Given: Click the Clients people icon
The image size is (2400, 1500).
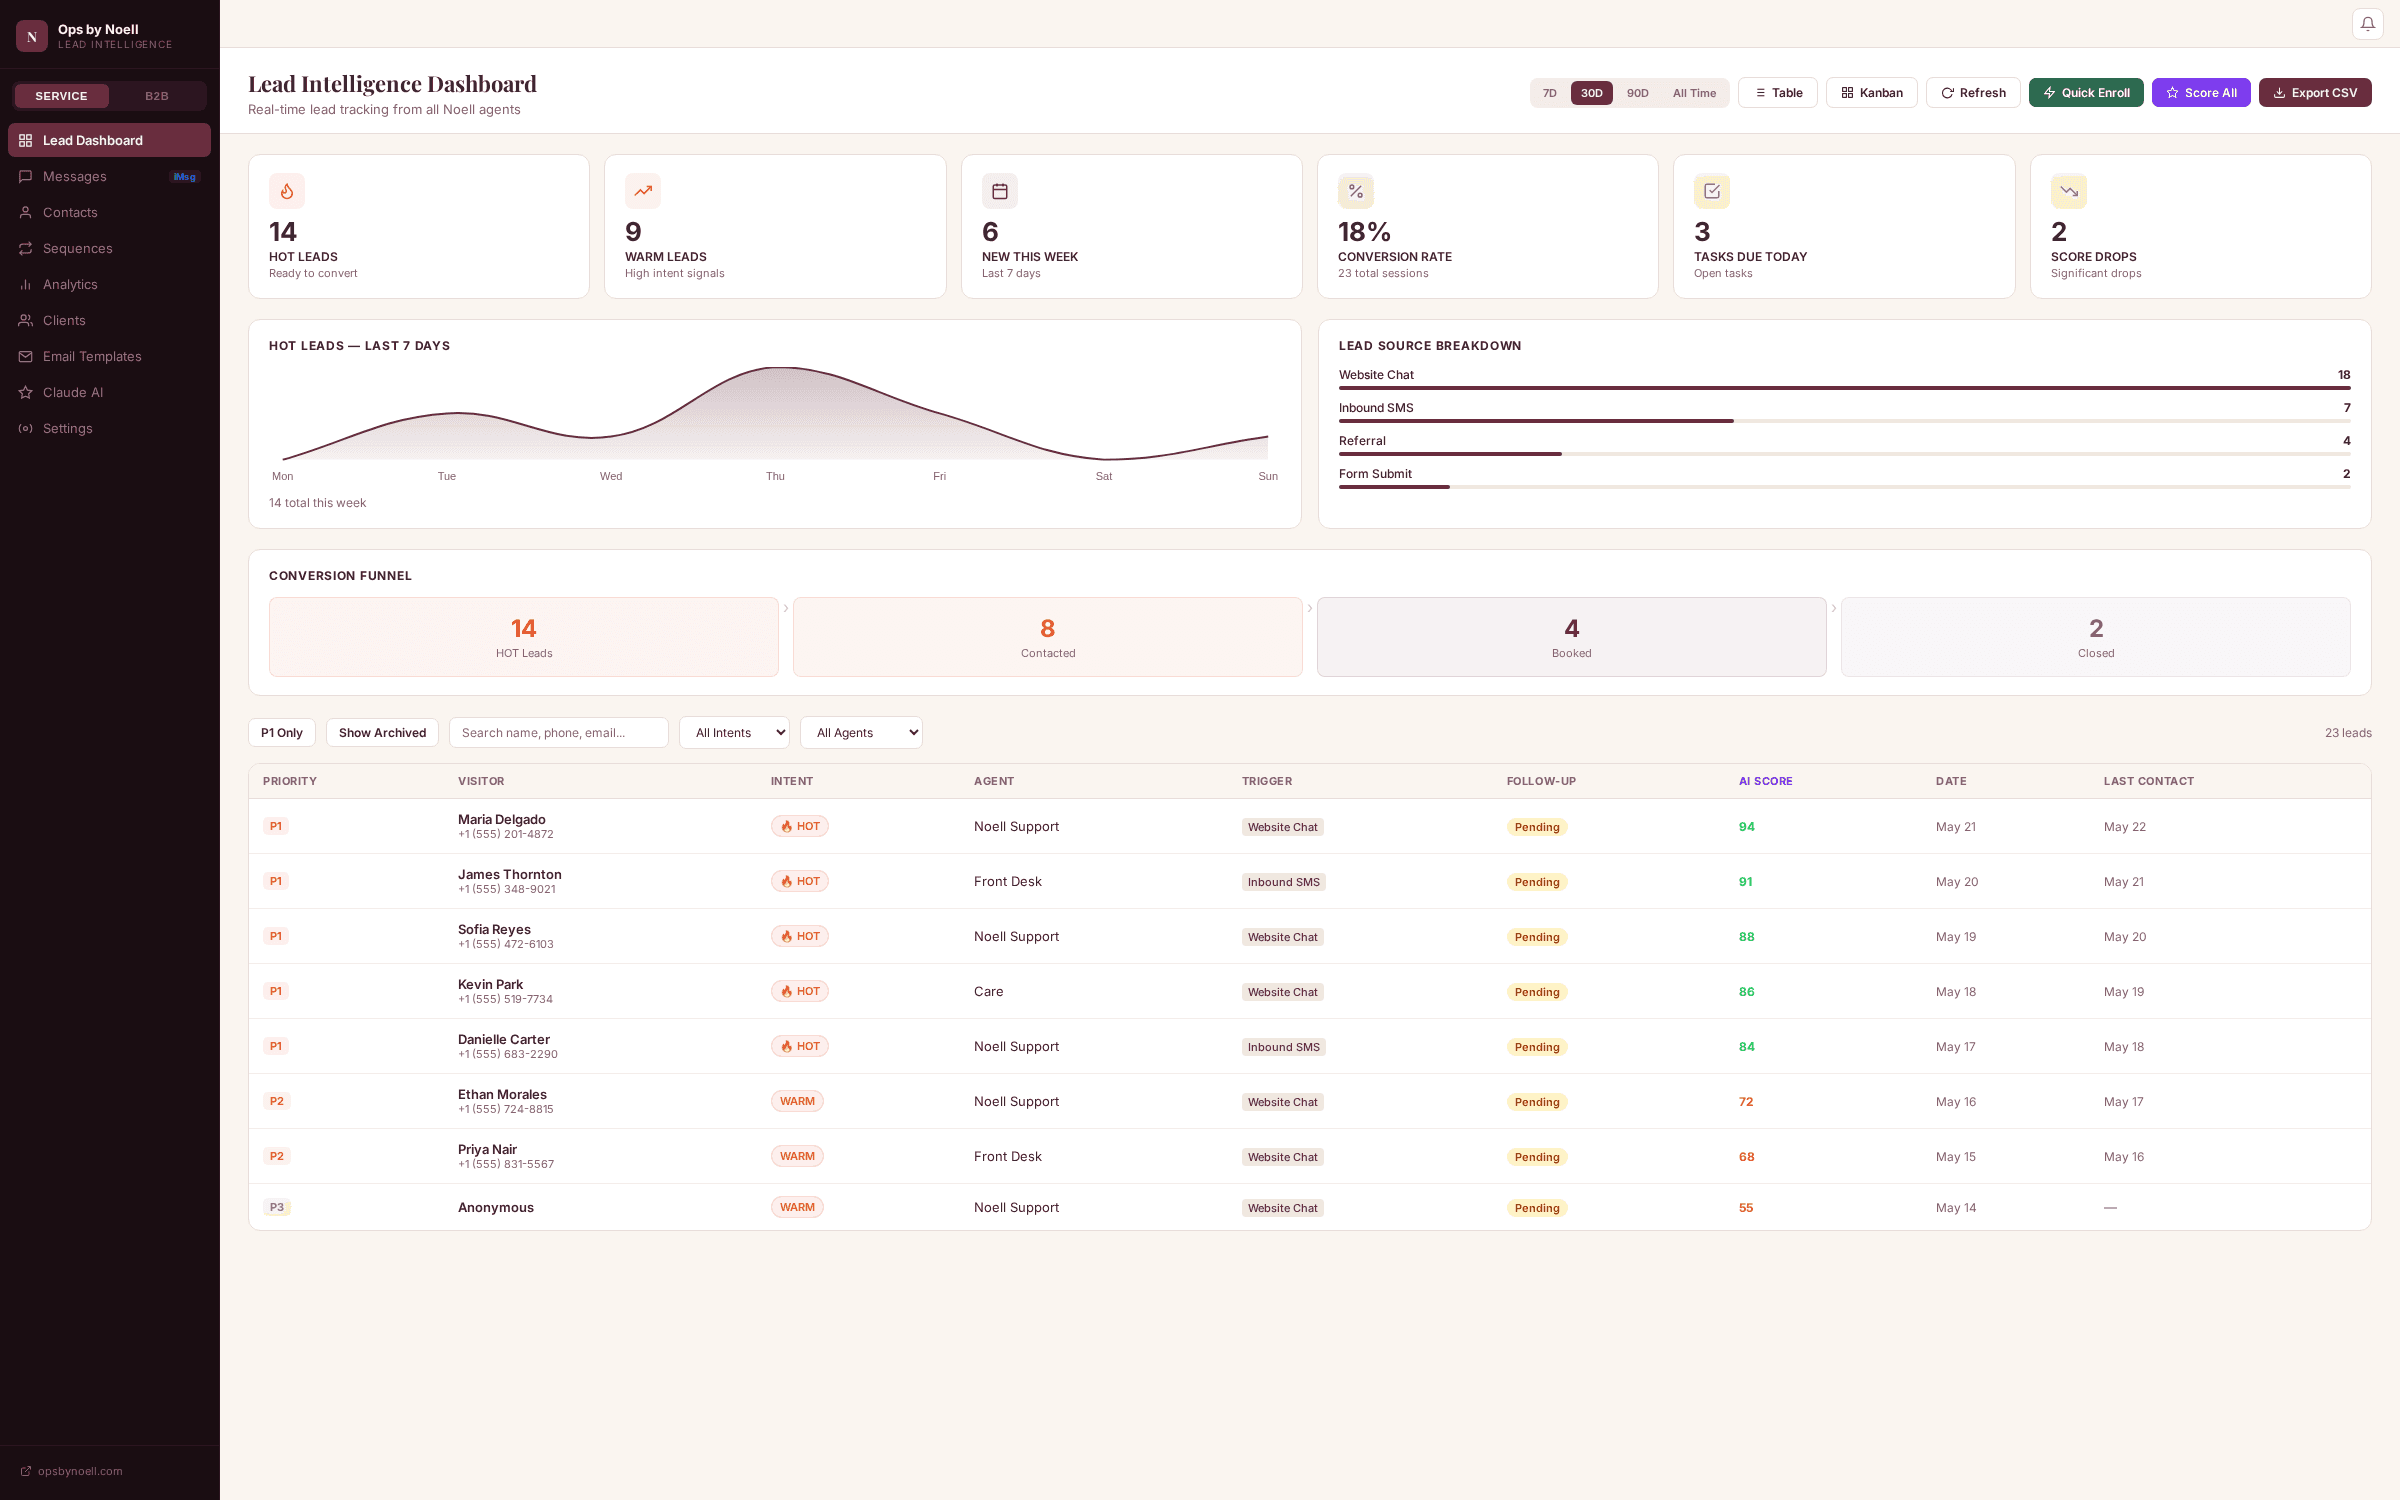Looking at the screenshot, I should (26, 320).
